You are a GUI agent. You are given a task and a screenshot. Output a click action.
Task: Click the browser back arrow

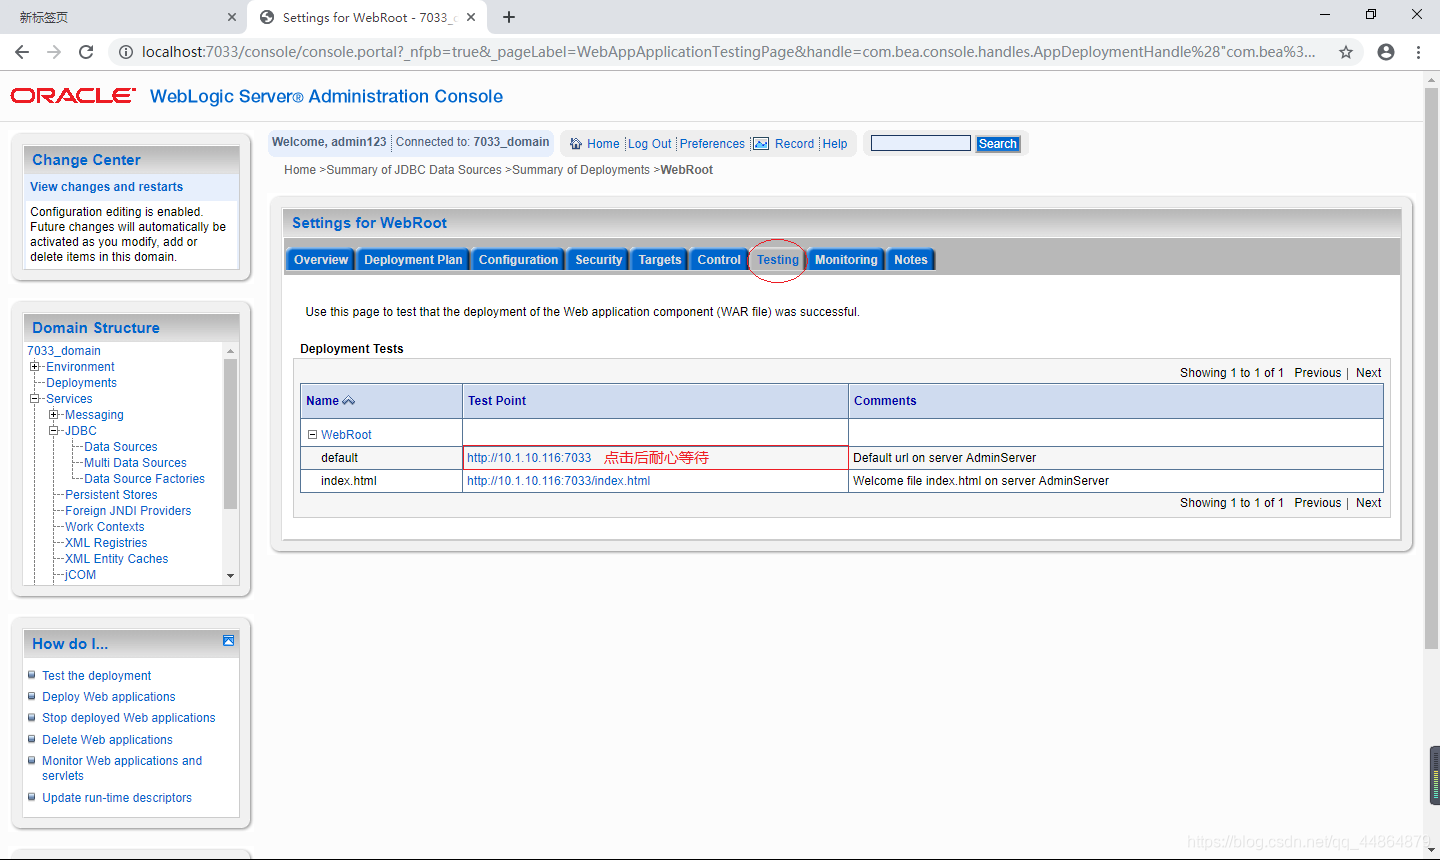click(22, 52)
